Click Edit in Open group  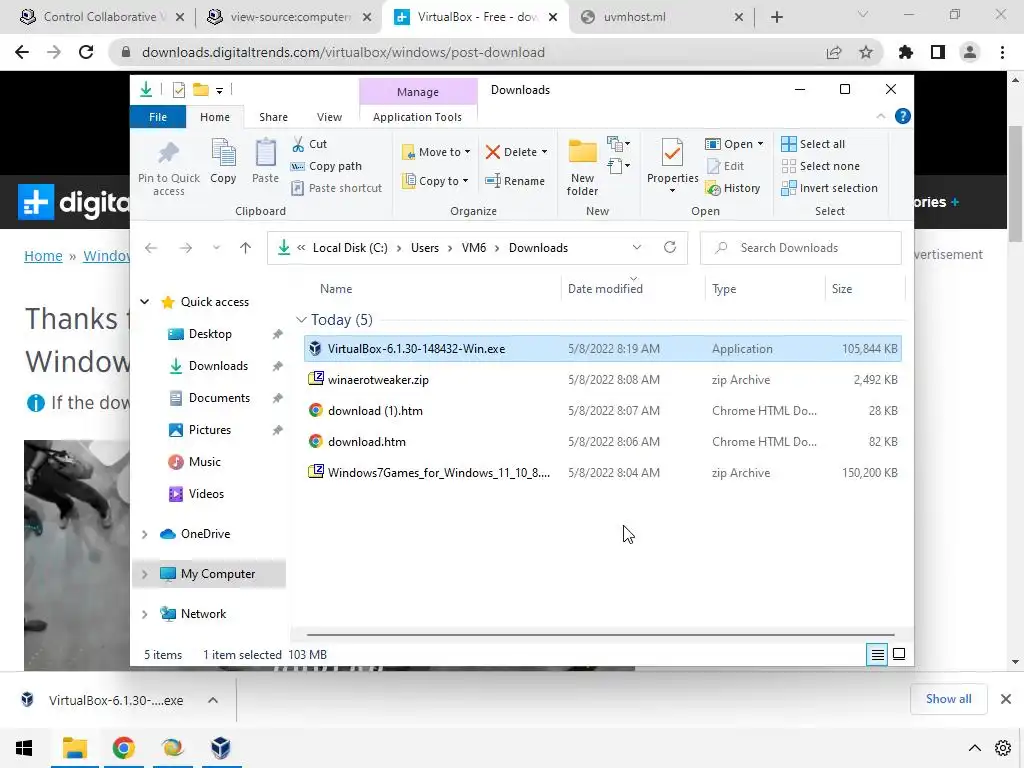click(726, 166)
